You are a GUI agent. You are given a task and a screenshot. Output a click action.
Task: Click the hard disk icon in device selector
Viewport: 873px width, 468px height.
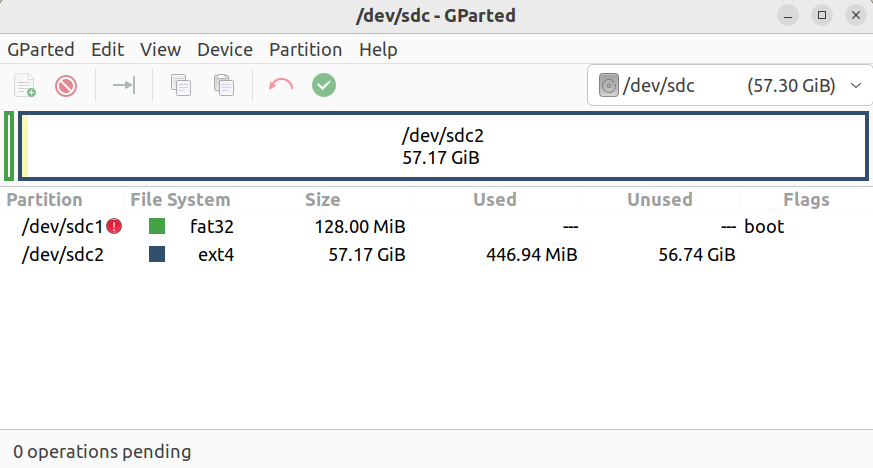click(609, 86)
